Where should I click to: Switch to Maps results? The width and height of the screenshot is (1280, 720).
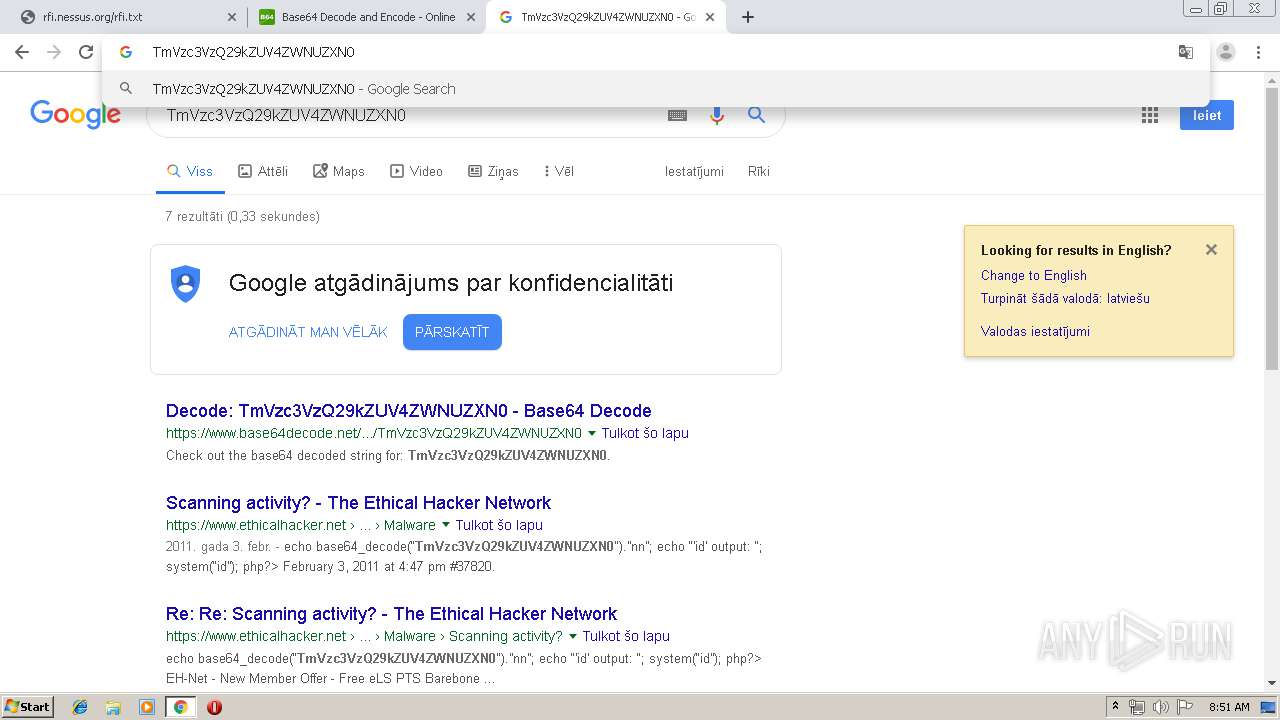[x=339, y=171]
